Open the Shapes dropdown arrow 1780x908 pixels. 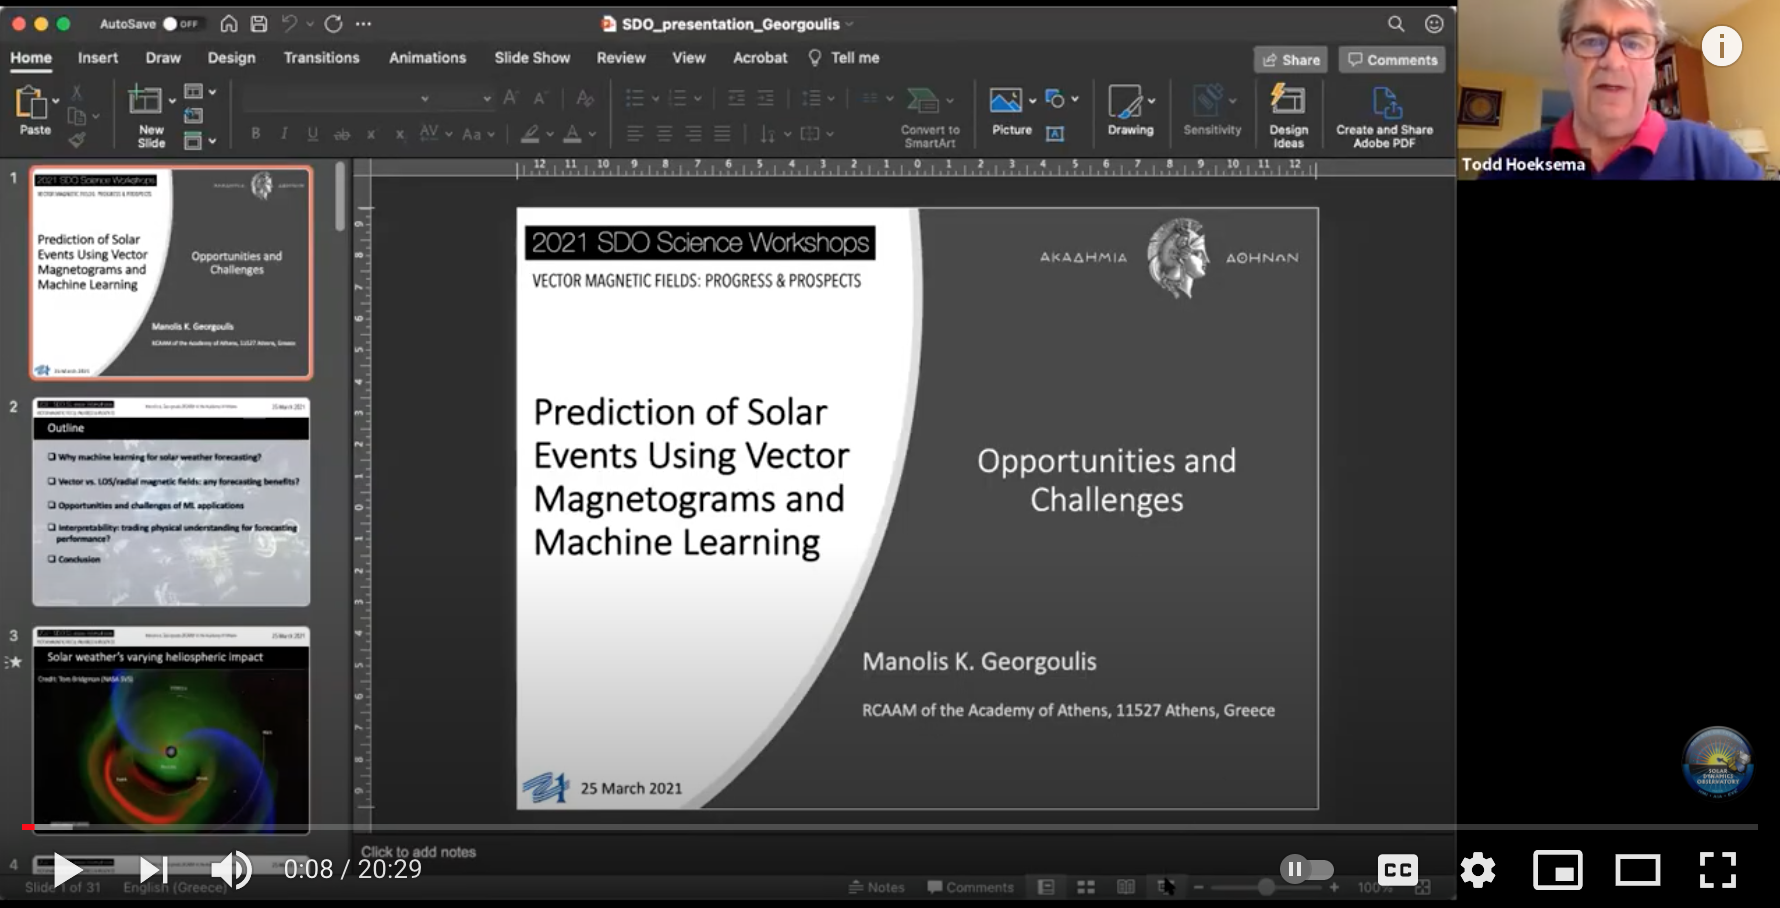pos(1075,99)
